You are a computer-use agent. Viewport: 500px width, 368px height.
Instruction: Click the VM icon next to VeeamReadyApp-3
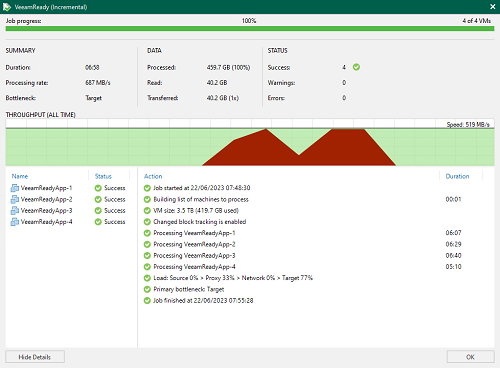point(15,211)
